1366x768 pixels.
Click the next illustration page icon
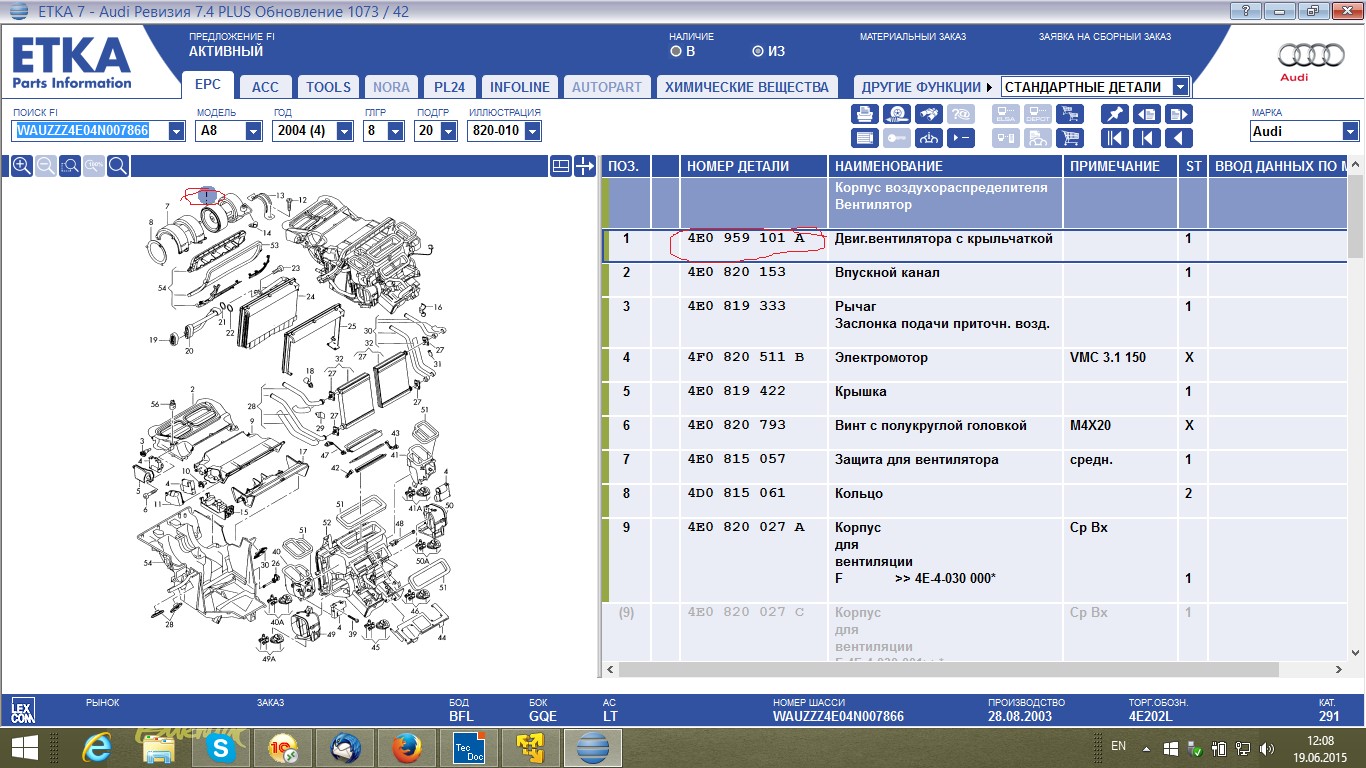click(1179, 114)
